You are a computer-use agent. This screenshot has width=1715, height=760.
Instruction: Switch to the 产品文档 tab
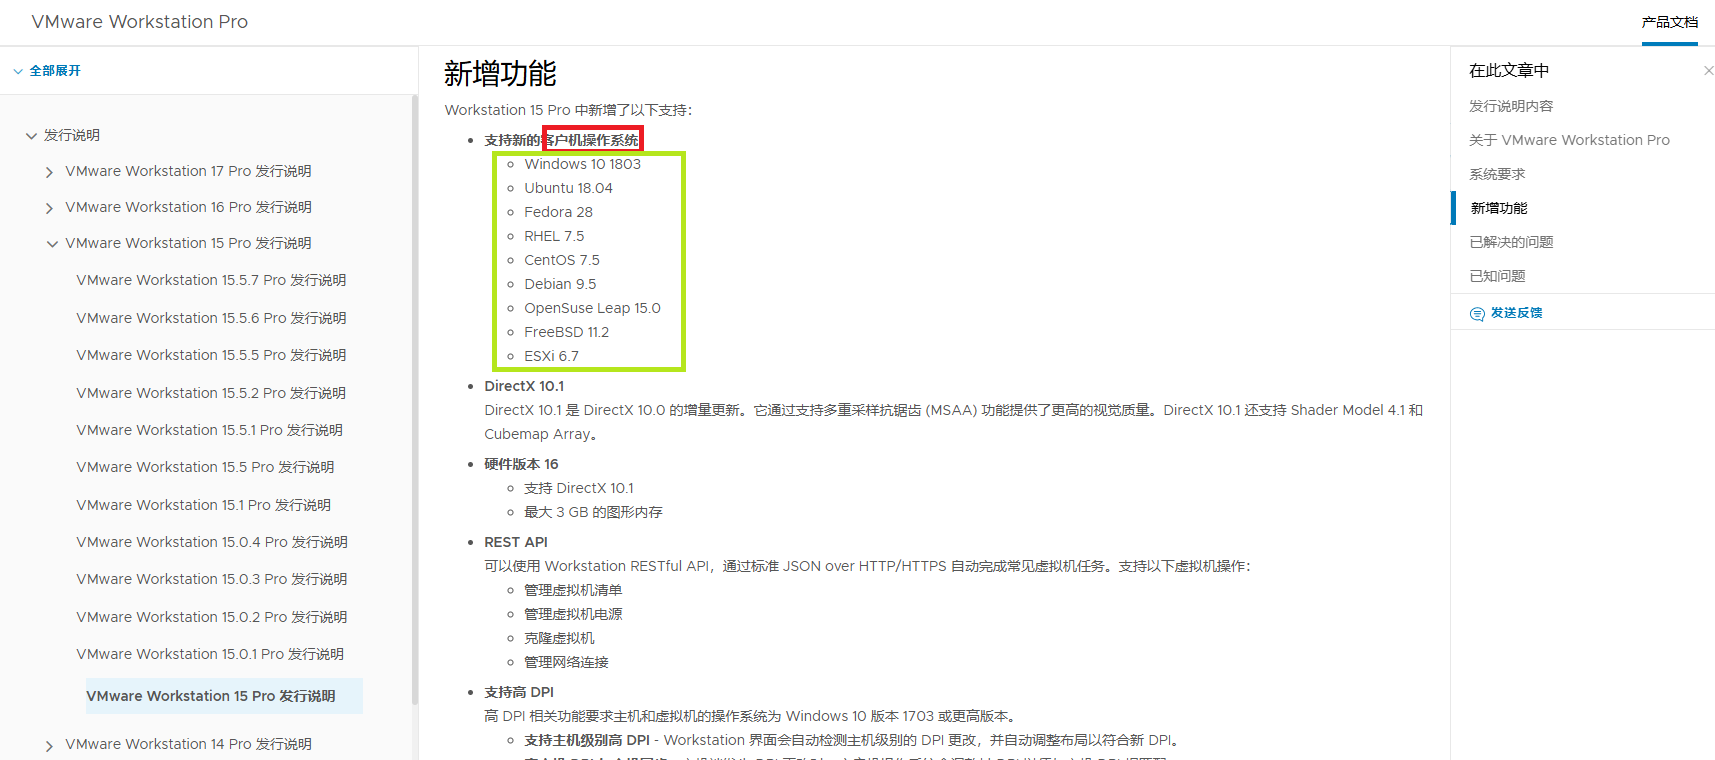(x=1669, y=22)
